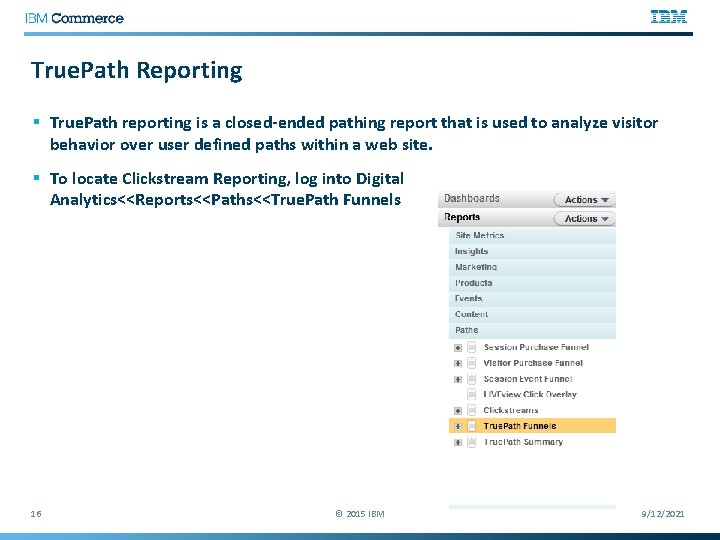The height and width of the screenshot is (540, 720).
Task: Click the IBM logo in the header
Action: click(669, 17)
